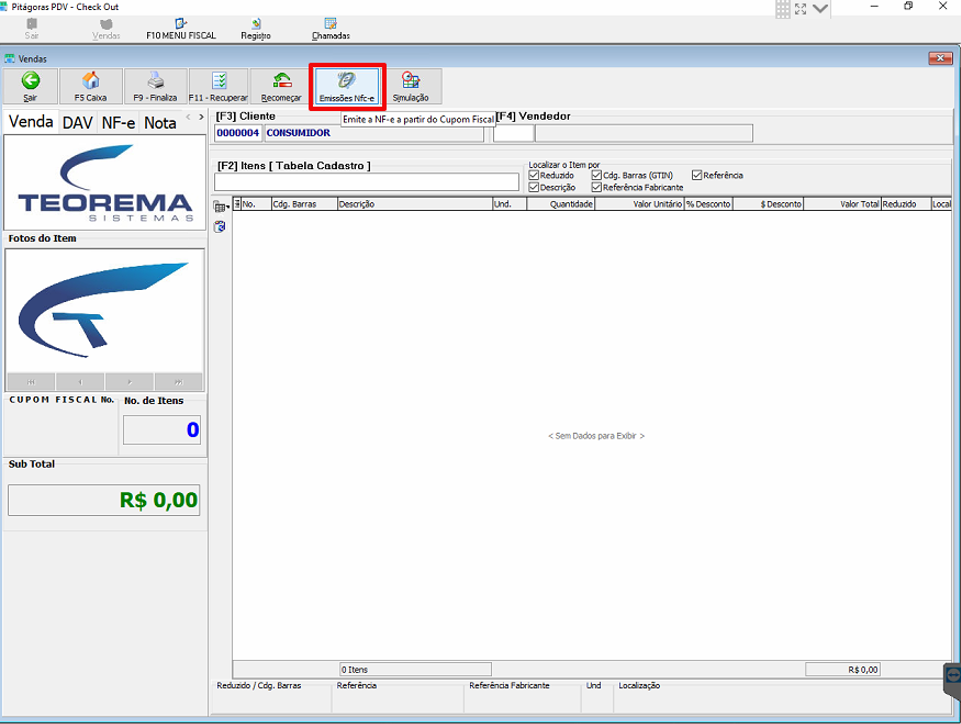Click the Fotos do Item image

click(105, 311)
